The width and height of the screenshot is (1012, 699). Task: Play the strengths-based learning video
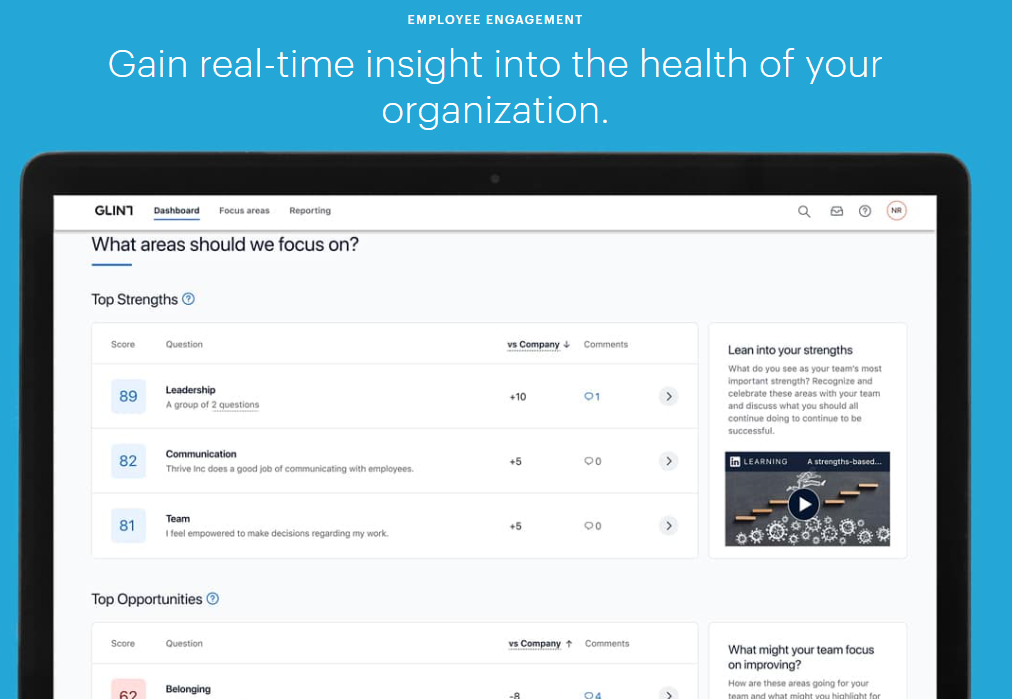point(804,504)
